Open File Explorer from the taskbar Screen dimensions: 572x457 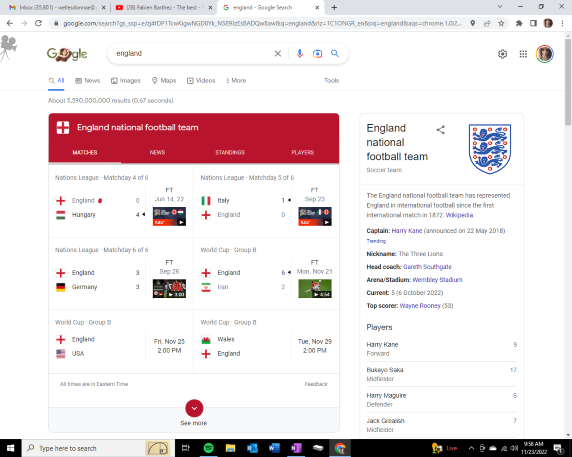tap(230, 448)
